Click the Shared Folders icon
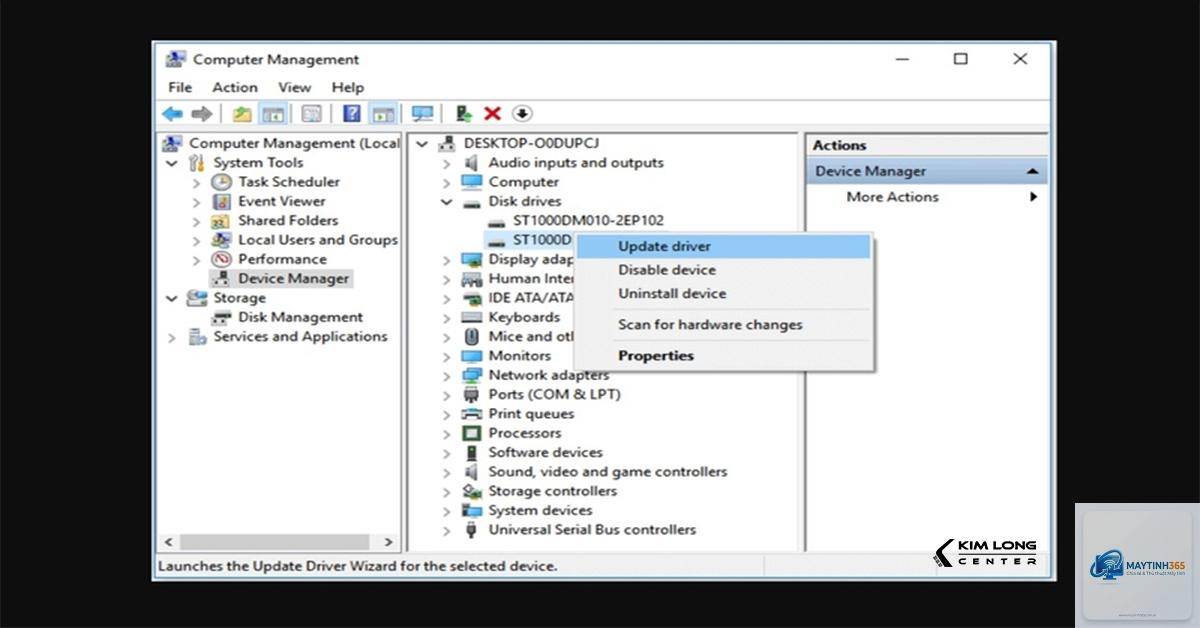The image size is (1200, 628). [222, 221]
